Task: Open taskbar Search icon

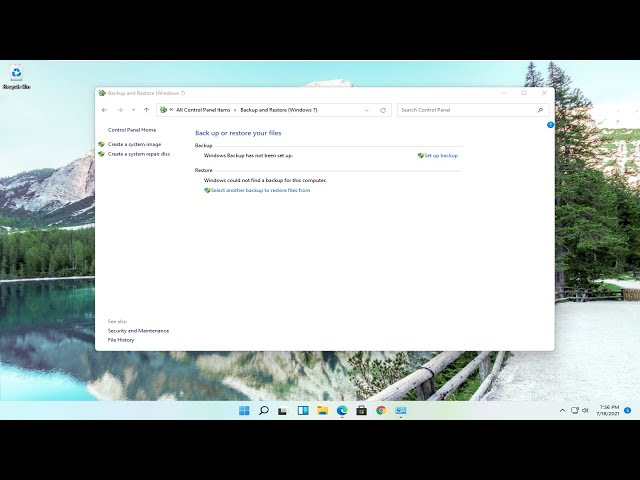Action: coord(264,410)
